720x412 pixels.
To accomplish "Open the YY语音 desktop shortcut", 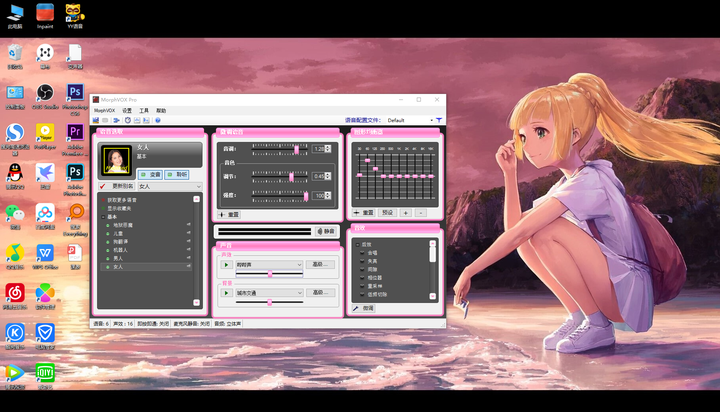I will [x=75, y=16].
